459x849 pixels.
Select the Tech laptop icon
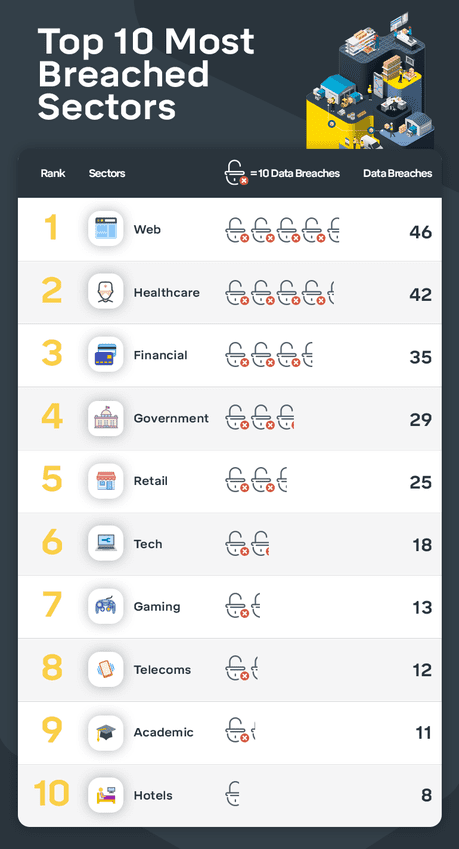pos(106,543)
